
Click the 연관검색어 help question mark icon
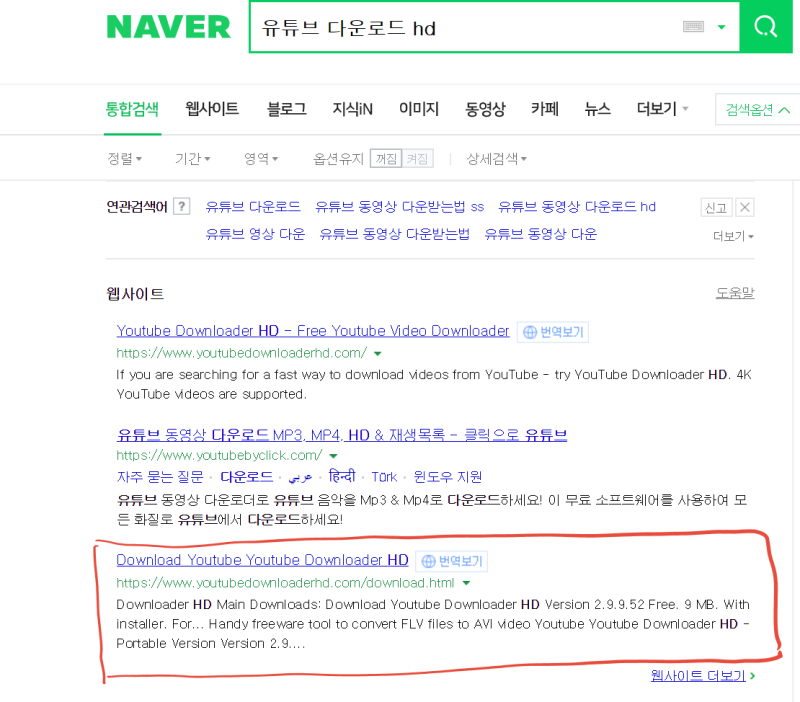click(182, 207)
